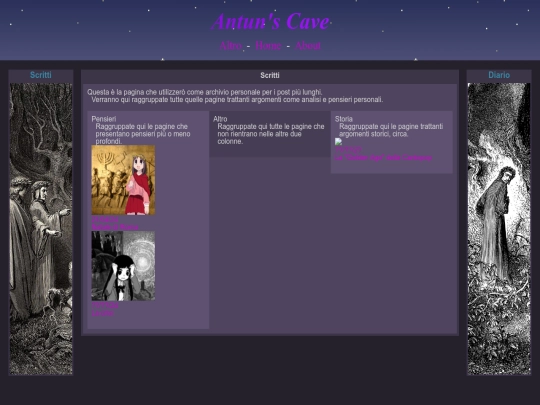
Task: Open the red-dressed anime girl menorah thumbnail
Action: [x=123, y=180]
